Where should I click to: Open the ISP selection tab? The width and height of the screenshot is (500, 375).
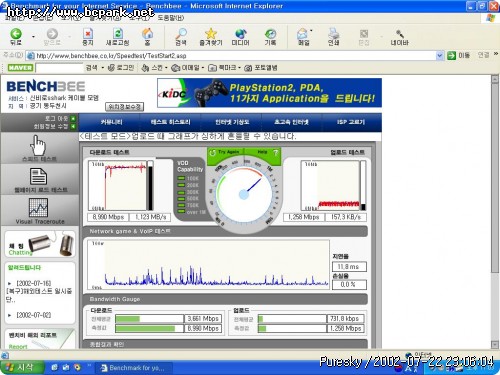(351, 122)
